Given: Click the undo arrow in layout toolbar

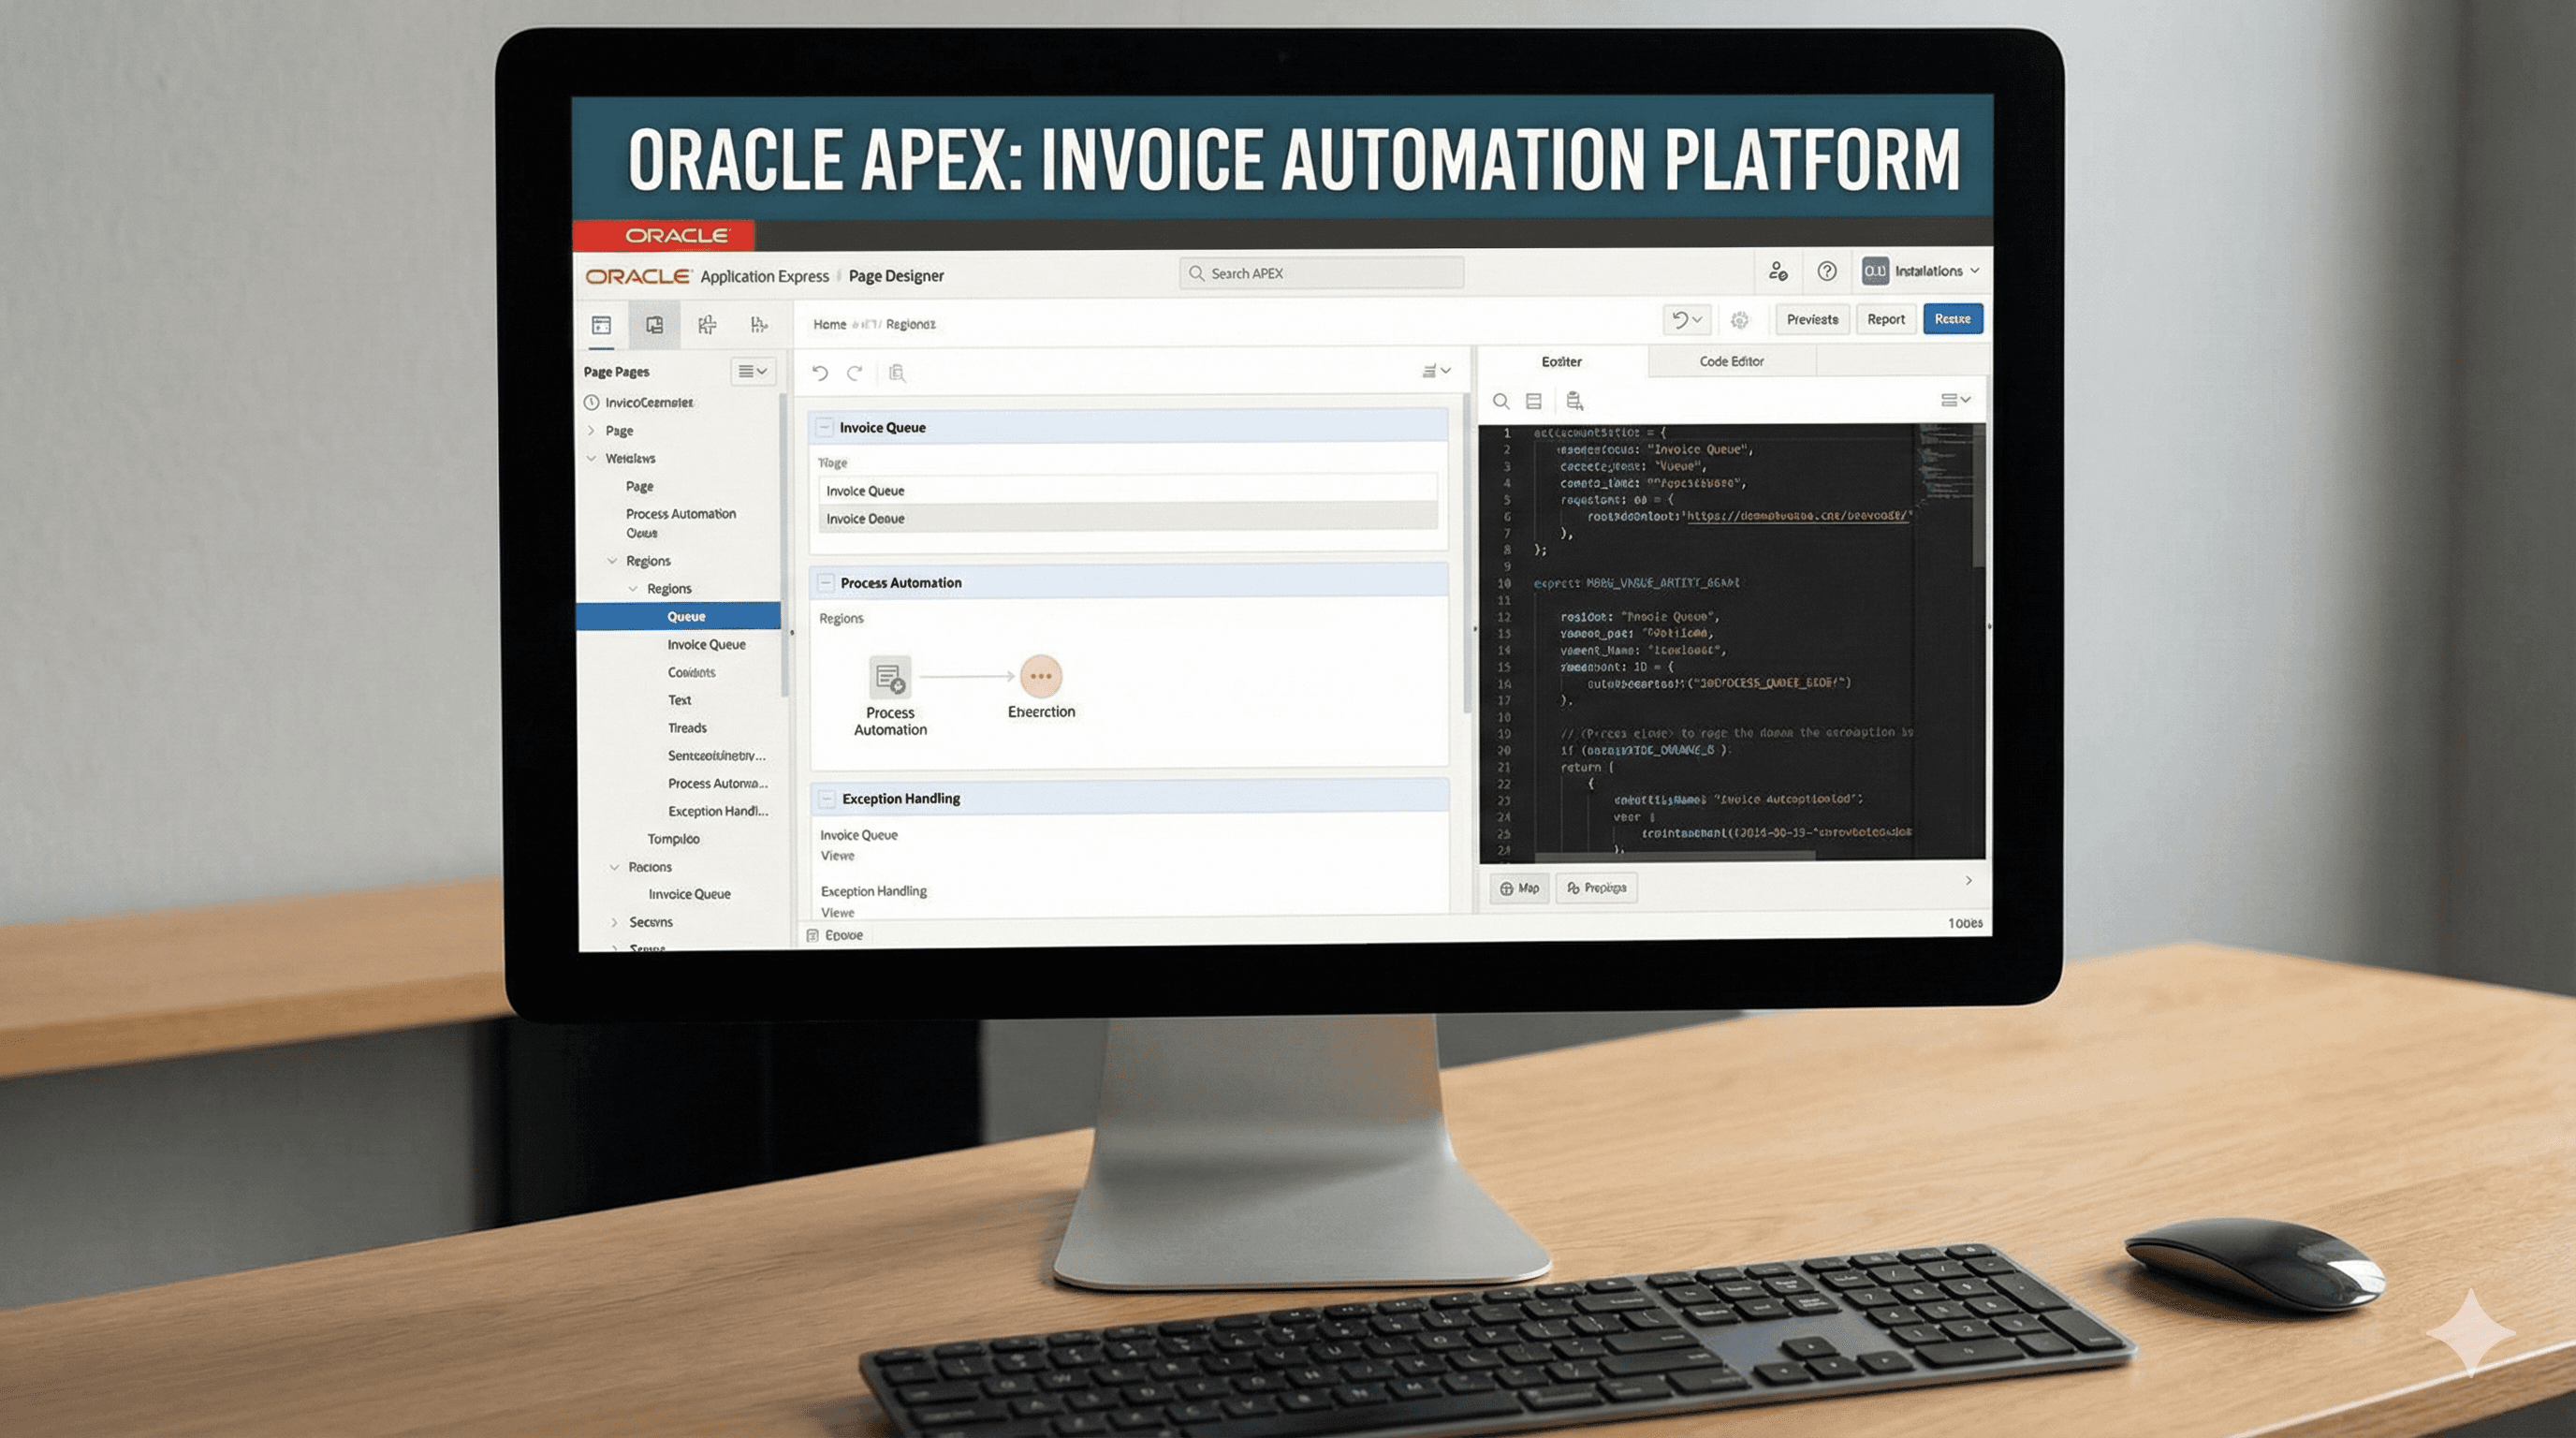Looking at the screenshot, I should coord(820,373).
